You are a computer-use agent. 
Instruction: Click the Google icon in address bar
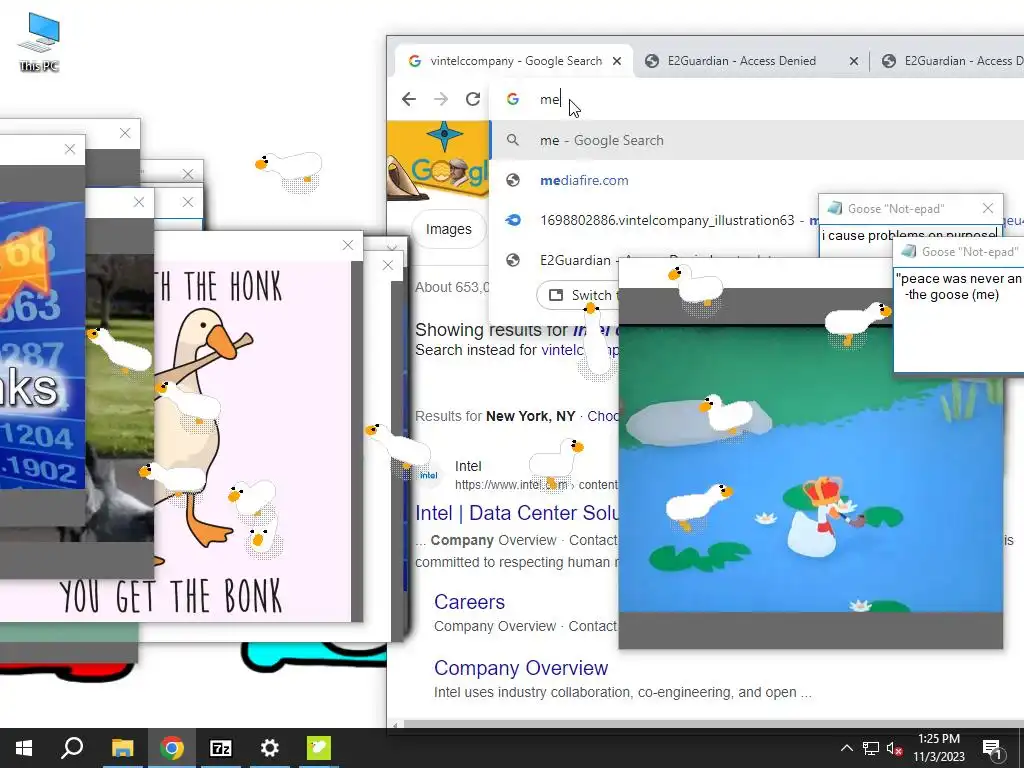click(x=513, y=99)
